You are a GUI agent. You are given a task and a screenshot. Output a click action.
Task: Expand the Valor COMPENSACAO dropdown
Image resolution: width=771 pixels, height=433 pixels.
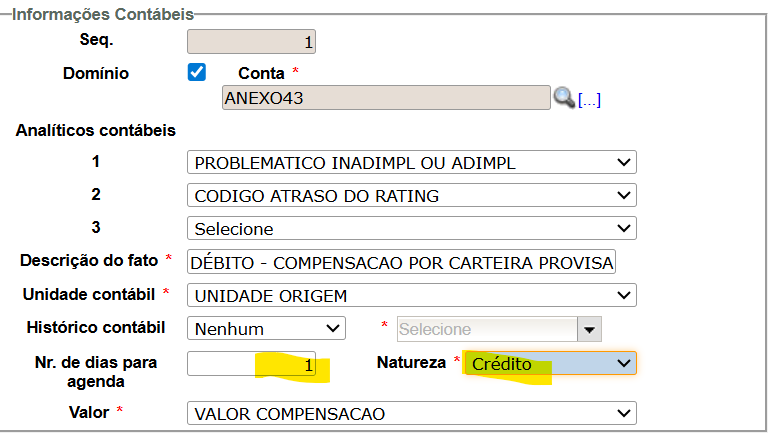click(x=411, y=413)
